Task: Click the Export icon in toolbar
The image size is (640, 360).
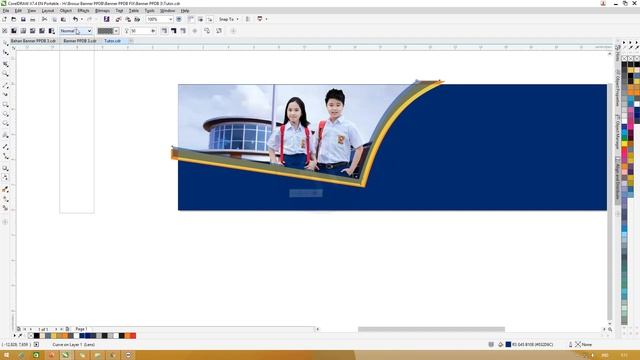Action: 128,19
